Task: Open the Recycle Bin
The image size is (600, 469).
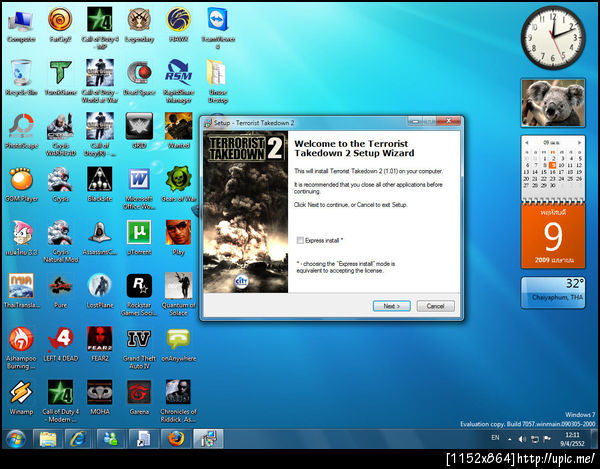Action: [21, 78]
